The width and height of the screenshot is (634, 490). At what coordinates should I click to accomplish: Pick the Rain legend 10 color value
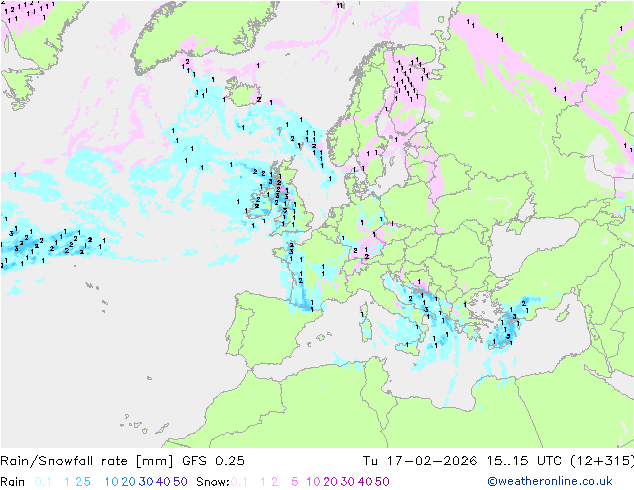coord(111,482)
